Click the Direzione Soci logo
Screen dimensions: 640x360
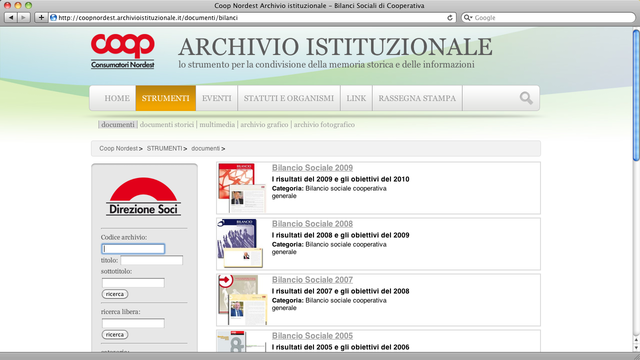pyautogui.click(x=143, y=197)
